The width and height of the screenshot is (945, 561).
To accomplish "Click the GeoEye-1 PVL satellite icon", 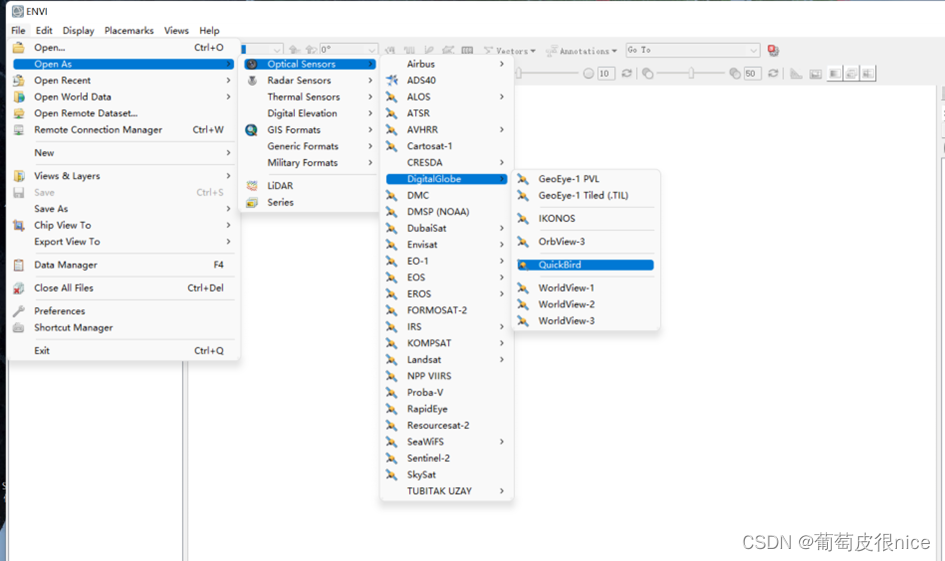I will tap(523, 179).
